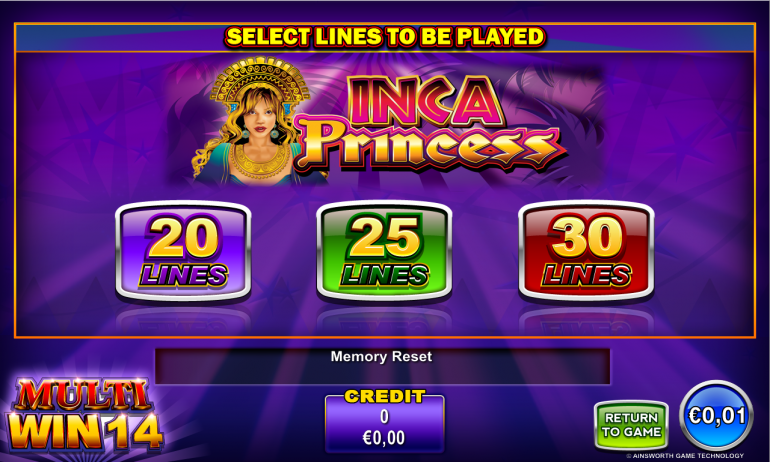Viewport: 770px width, 462px height.
Task: Click the golden Princess word in the logo
Action: pyautogui.click(x=430, y=145)
